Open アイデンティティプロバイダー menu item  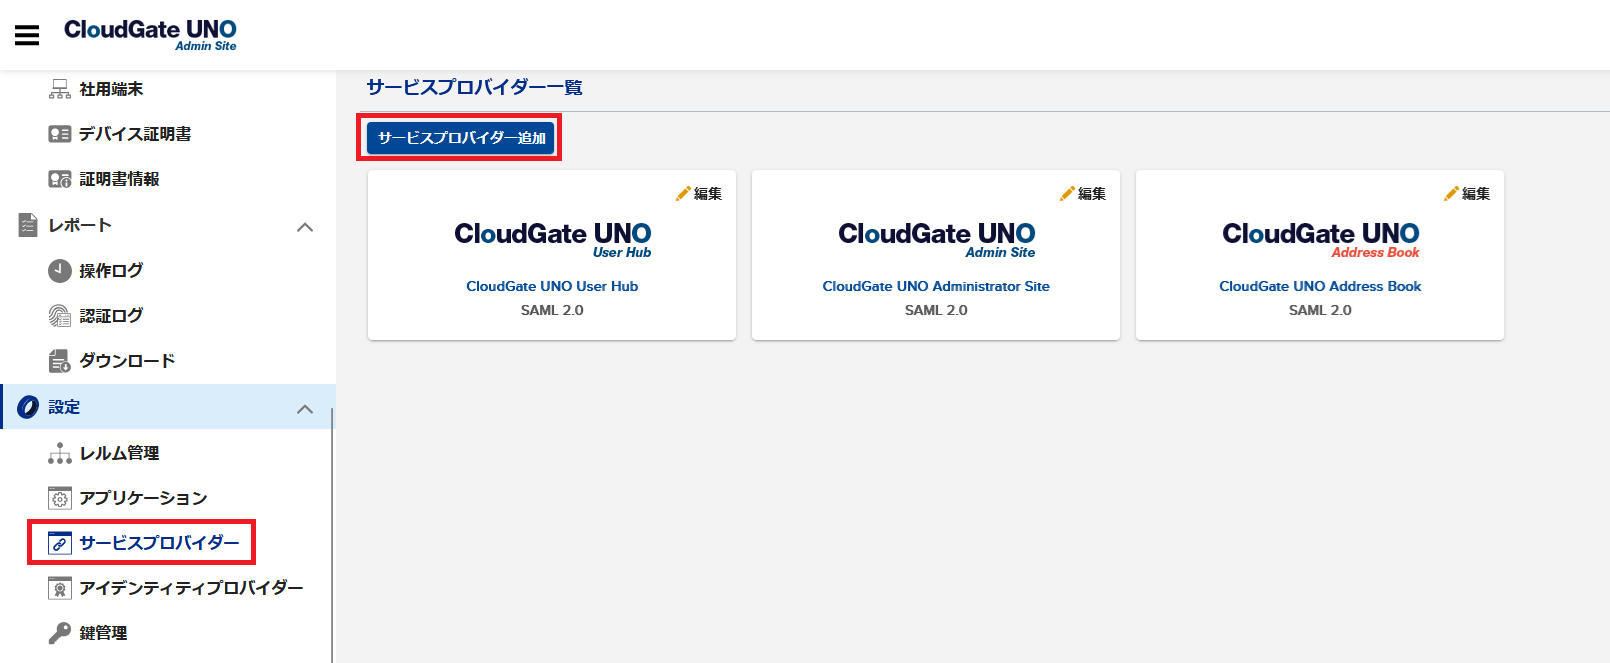point(191,588)
